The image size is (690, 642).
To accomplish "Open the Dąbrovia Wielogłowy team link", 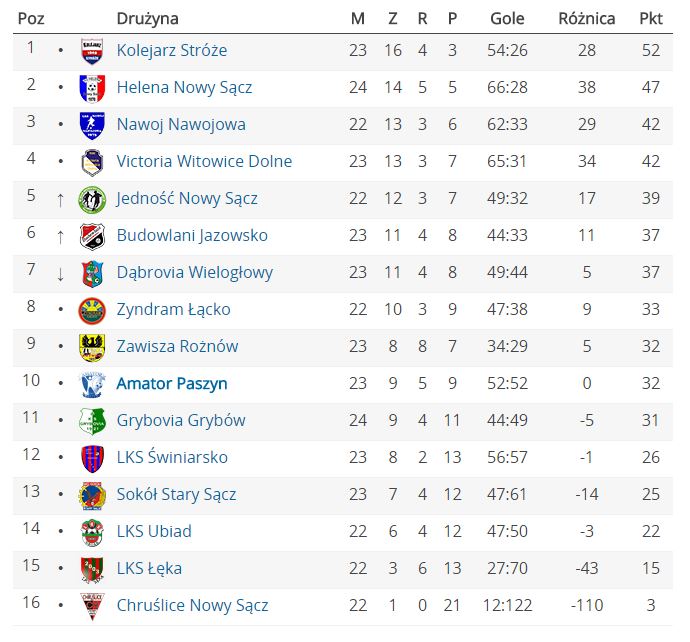I will [x=195, y=273].
